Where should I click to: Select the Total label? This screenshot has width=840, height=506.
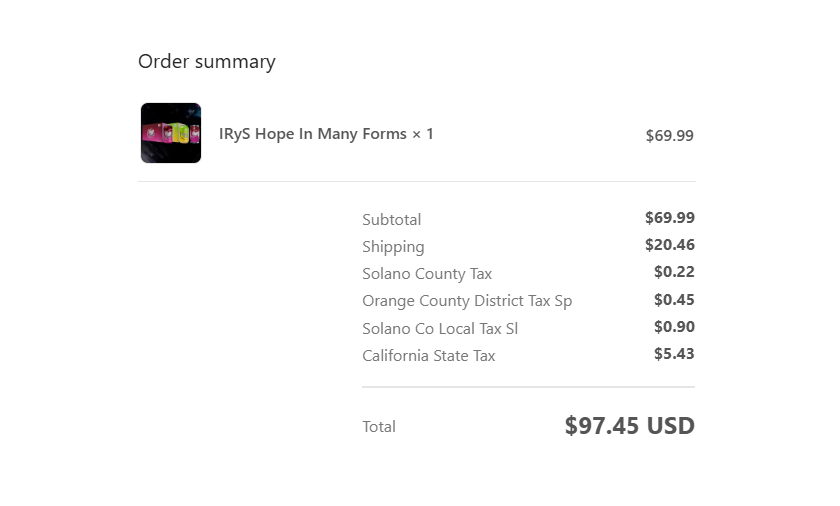tap(379, 427)
